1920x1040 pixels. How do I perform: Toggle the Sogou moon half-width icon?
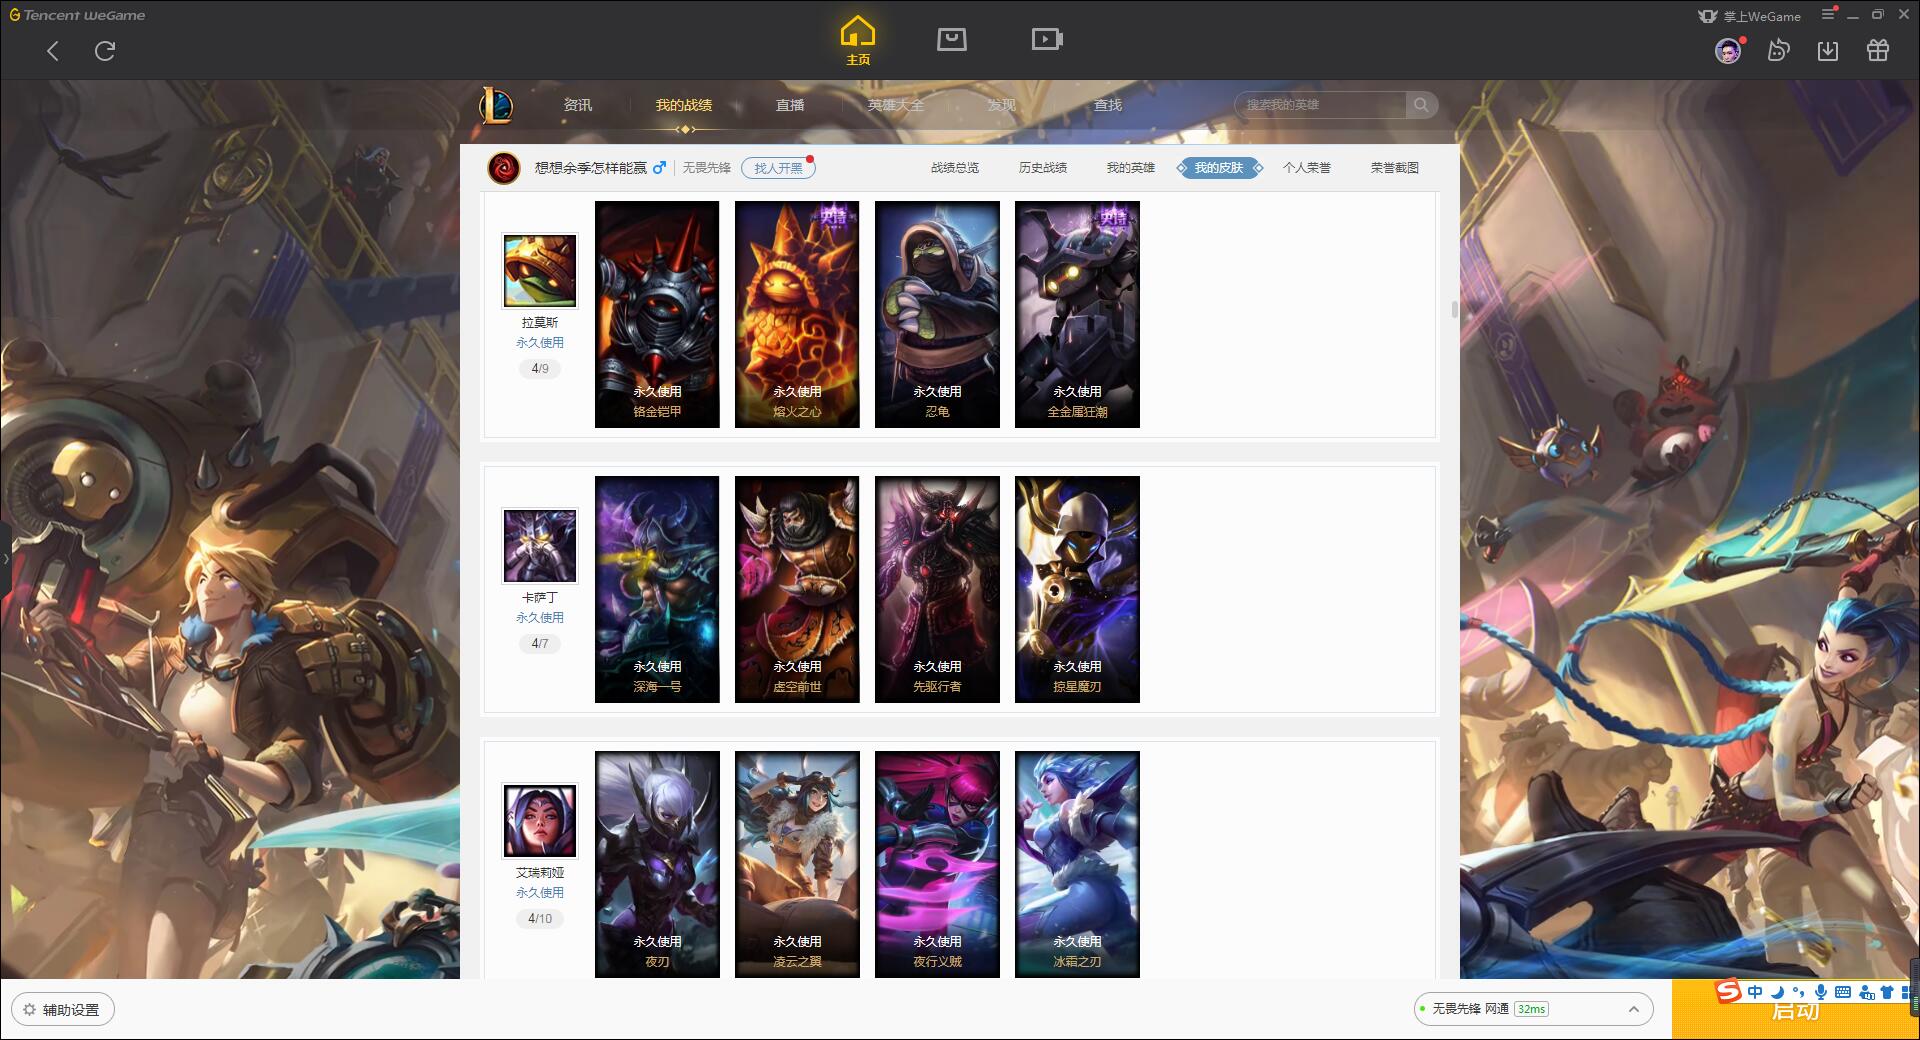1777,992
